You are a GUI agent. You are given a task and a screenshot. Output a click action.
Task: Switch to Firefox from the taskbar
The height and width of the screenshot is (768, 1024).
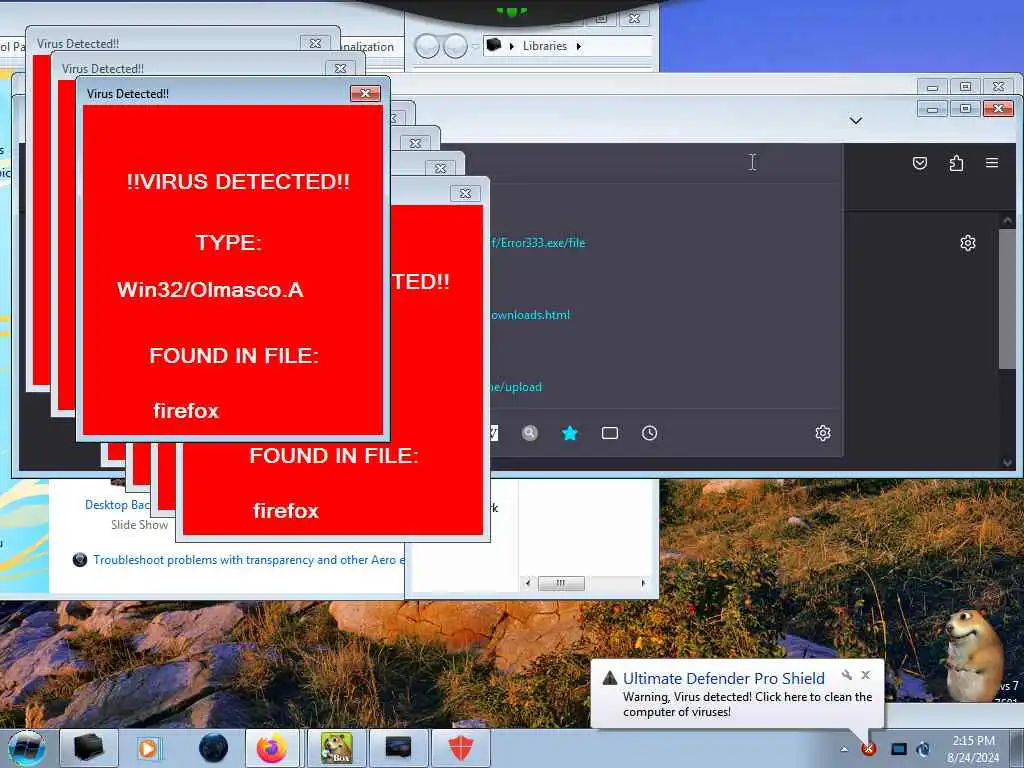click(x=272, y=748)
